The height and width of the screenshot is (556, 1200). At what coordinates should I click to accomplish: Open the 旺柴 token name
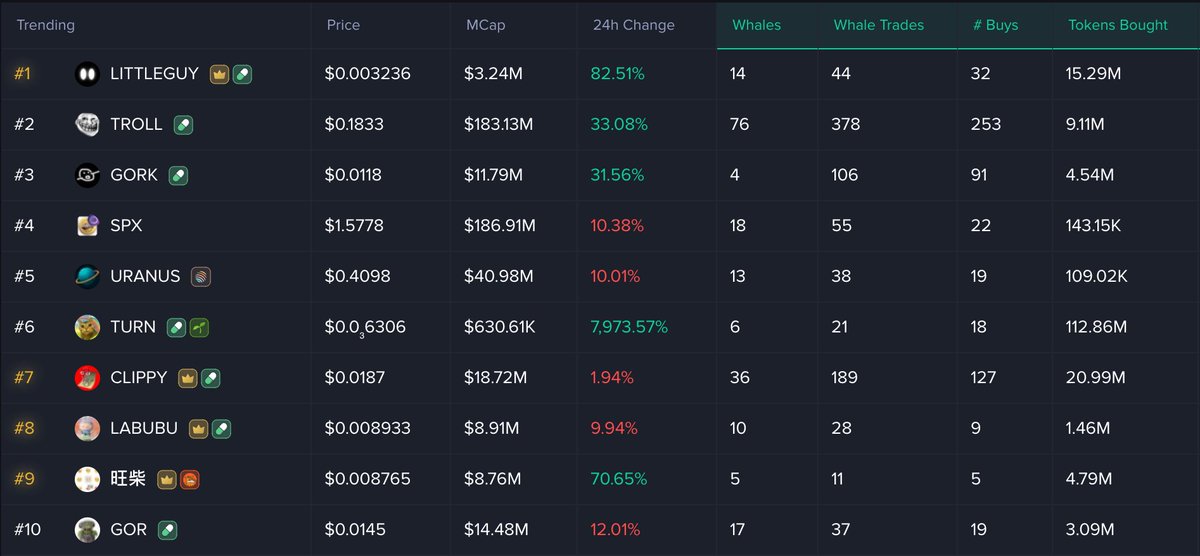tap(128, 479)
